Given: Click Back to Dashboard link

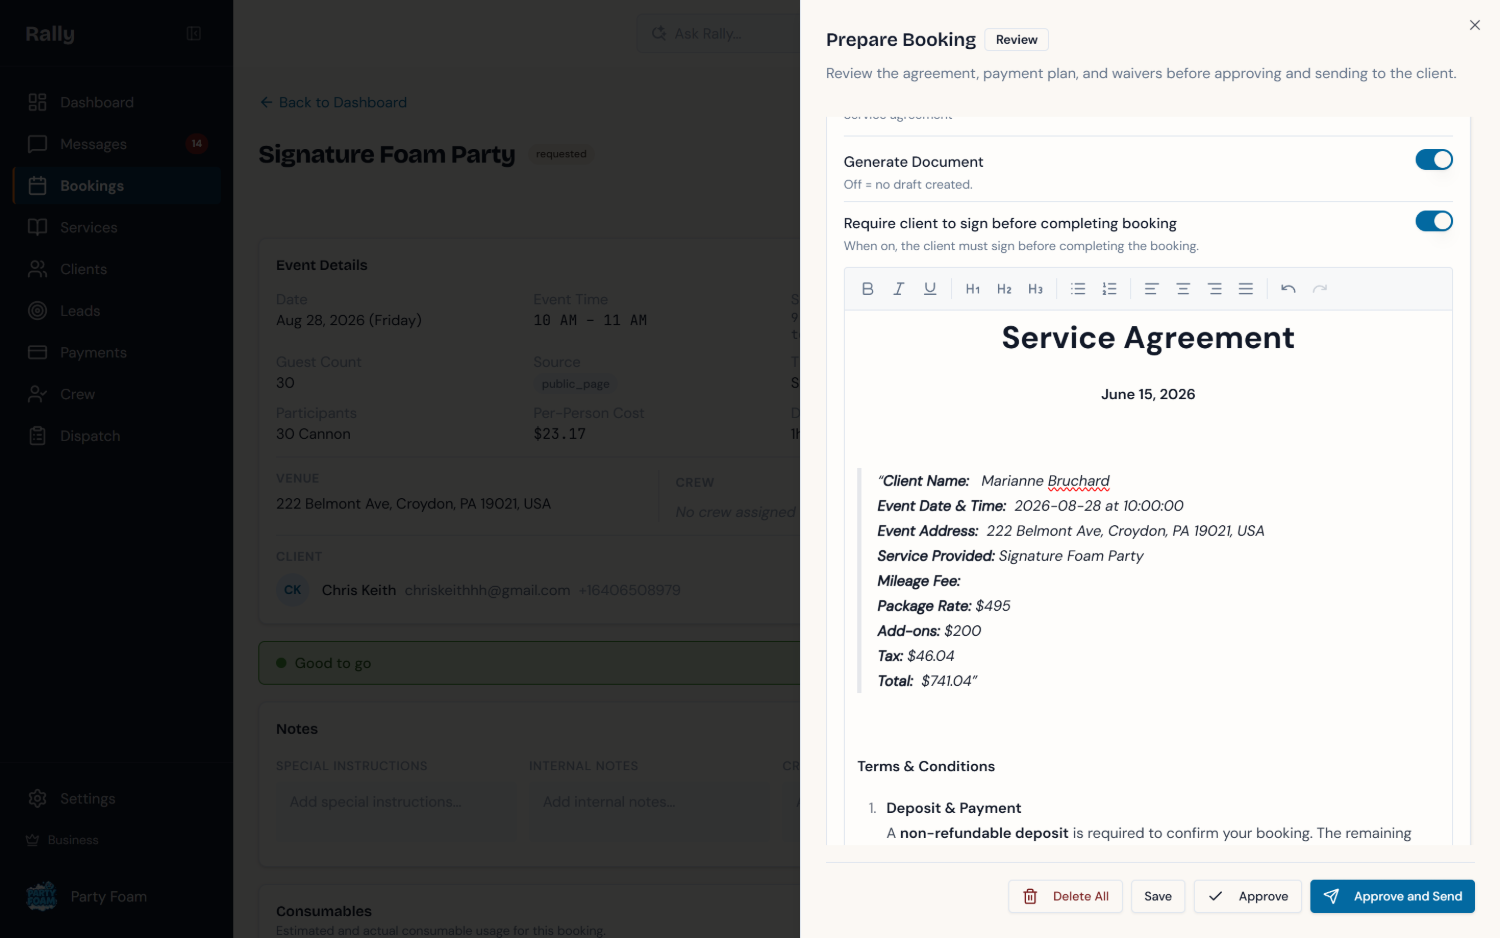Looking at the screenshot, I should (333, 102).
